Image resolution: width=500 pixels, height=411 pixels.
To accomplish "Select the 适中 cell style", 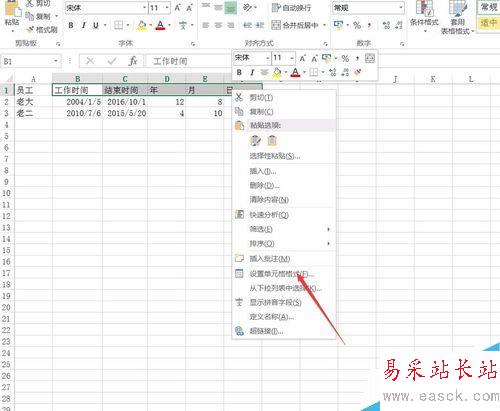I will click(x=489, y=23).
